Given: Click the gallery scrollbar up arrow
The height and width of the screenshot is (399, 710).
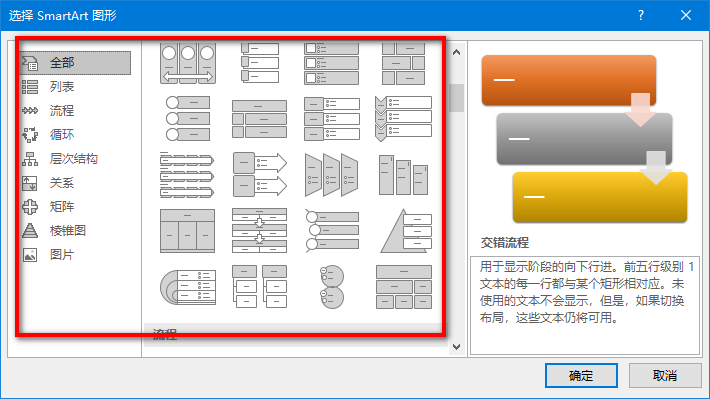Looking at the screenshot, I should [456, 53].
